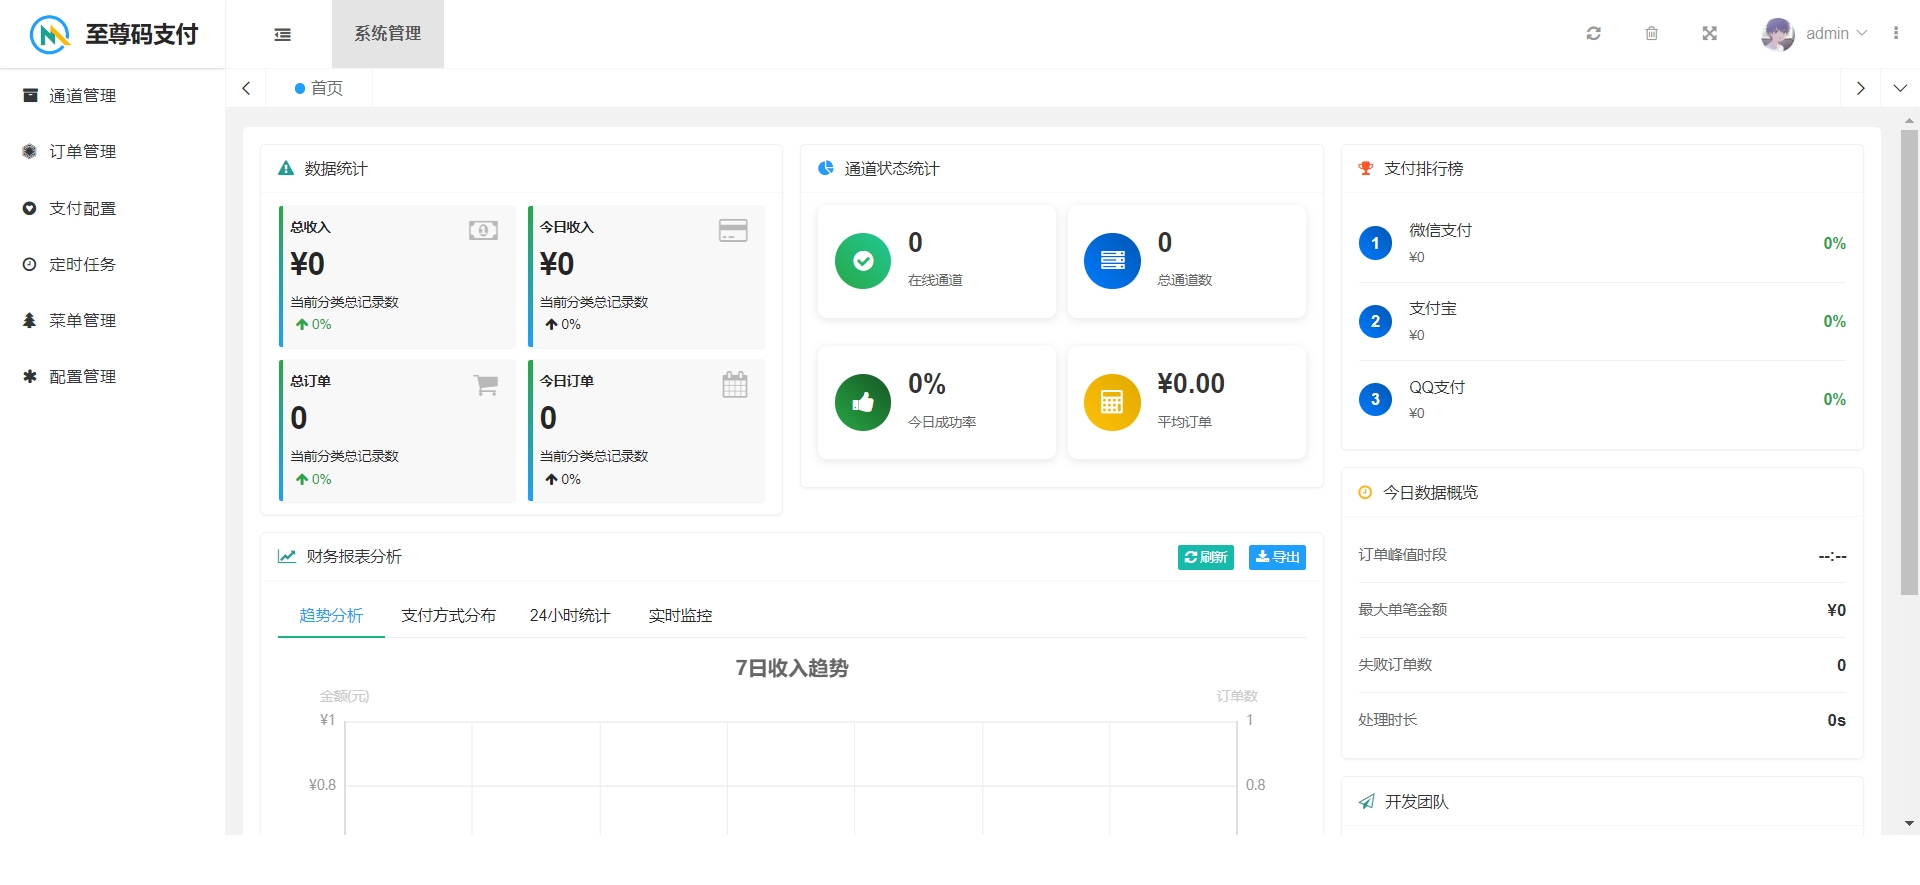This screenshot has height=885, width=1920.
Task: Expand the tab options chevron dropdown
Action: (1900, 89)
